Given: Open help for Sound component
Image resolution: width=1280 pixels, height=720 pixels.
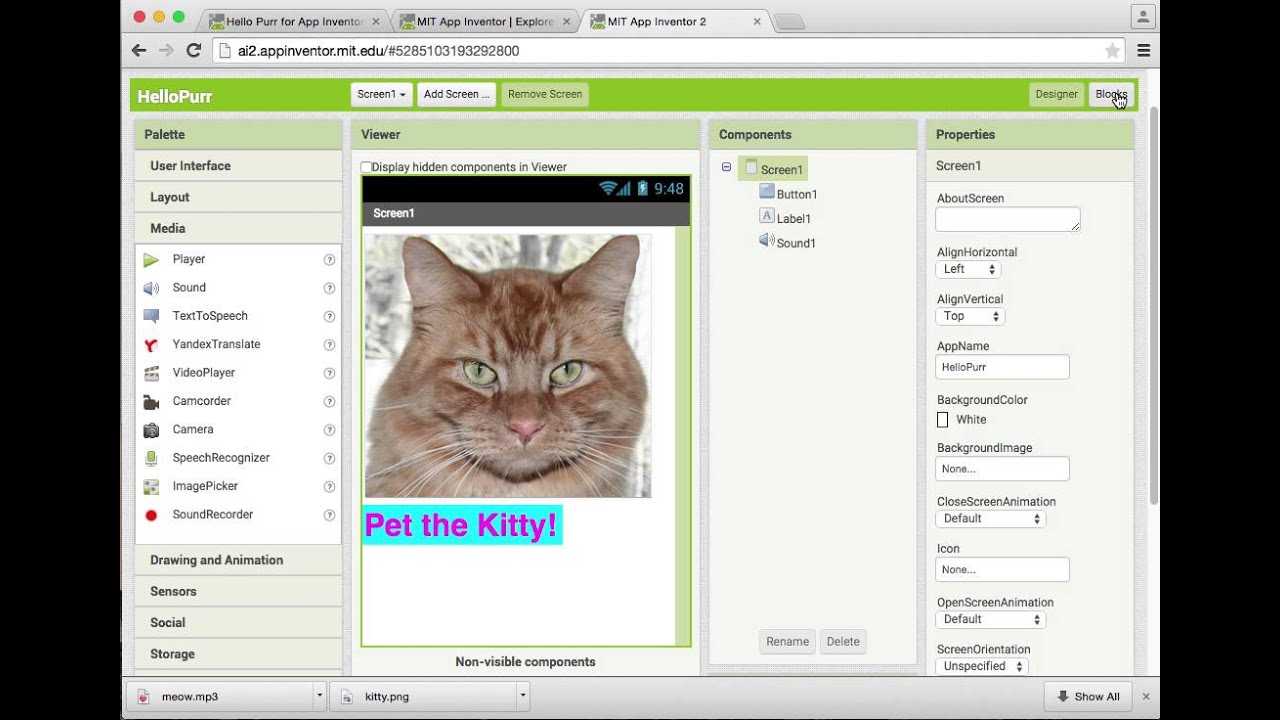Looking at the screenshot, I should (x=329, y=288).
